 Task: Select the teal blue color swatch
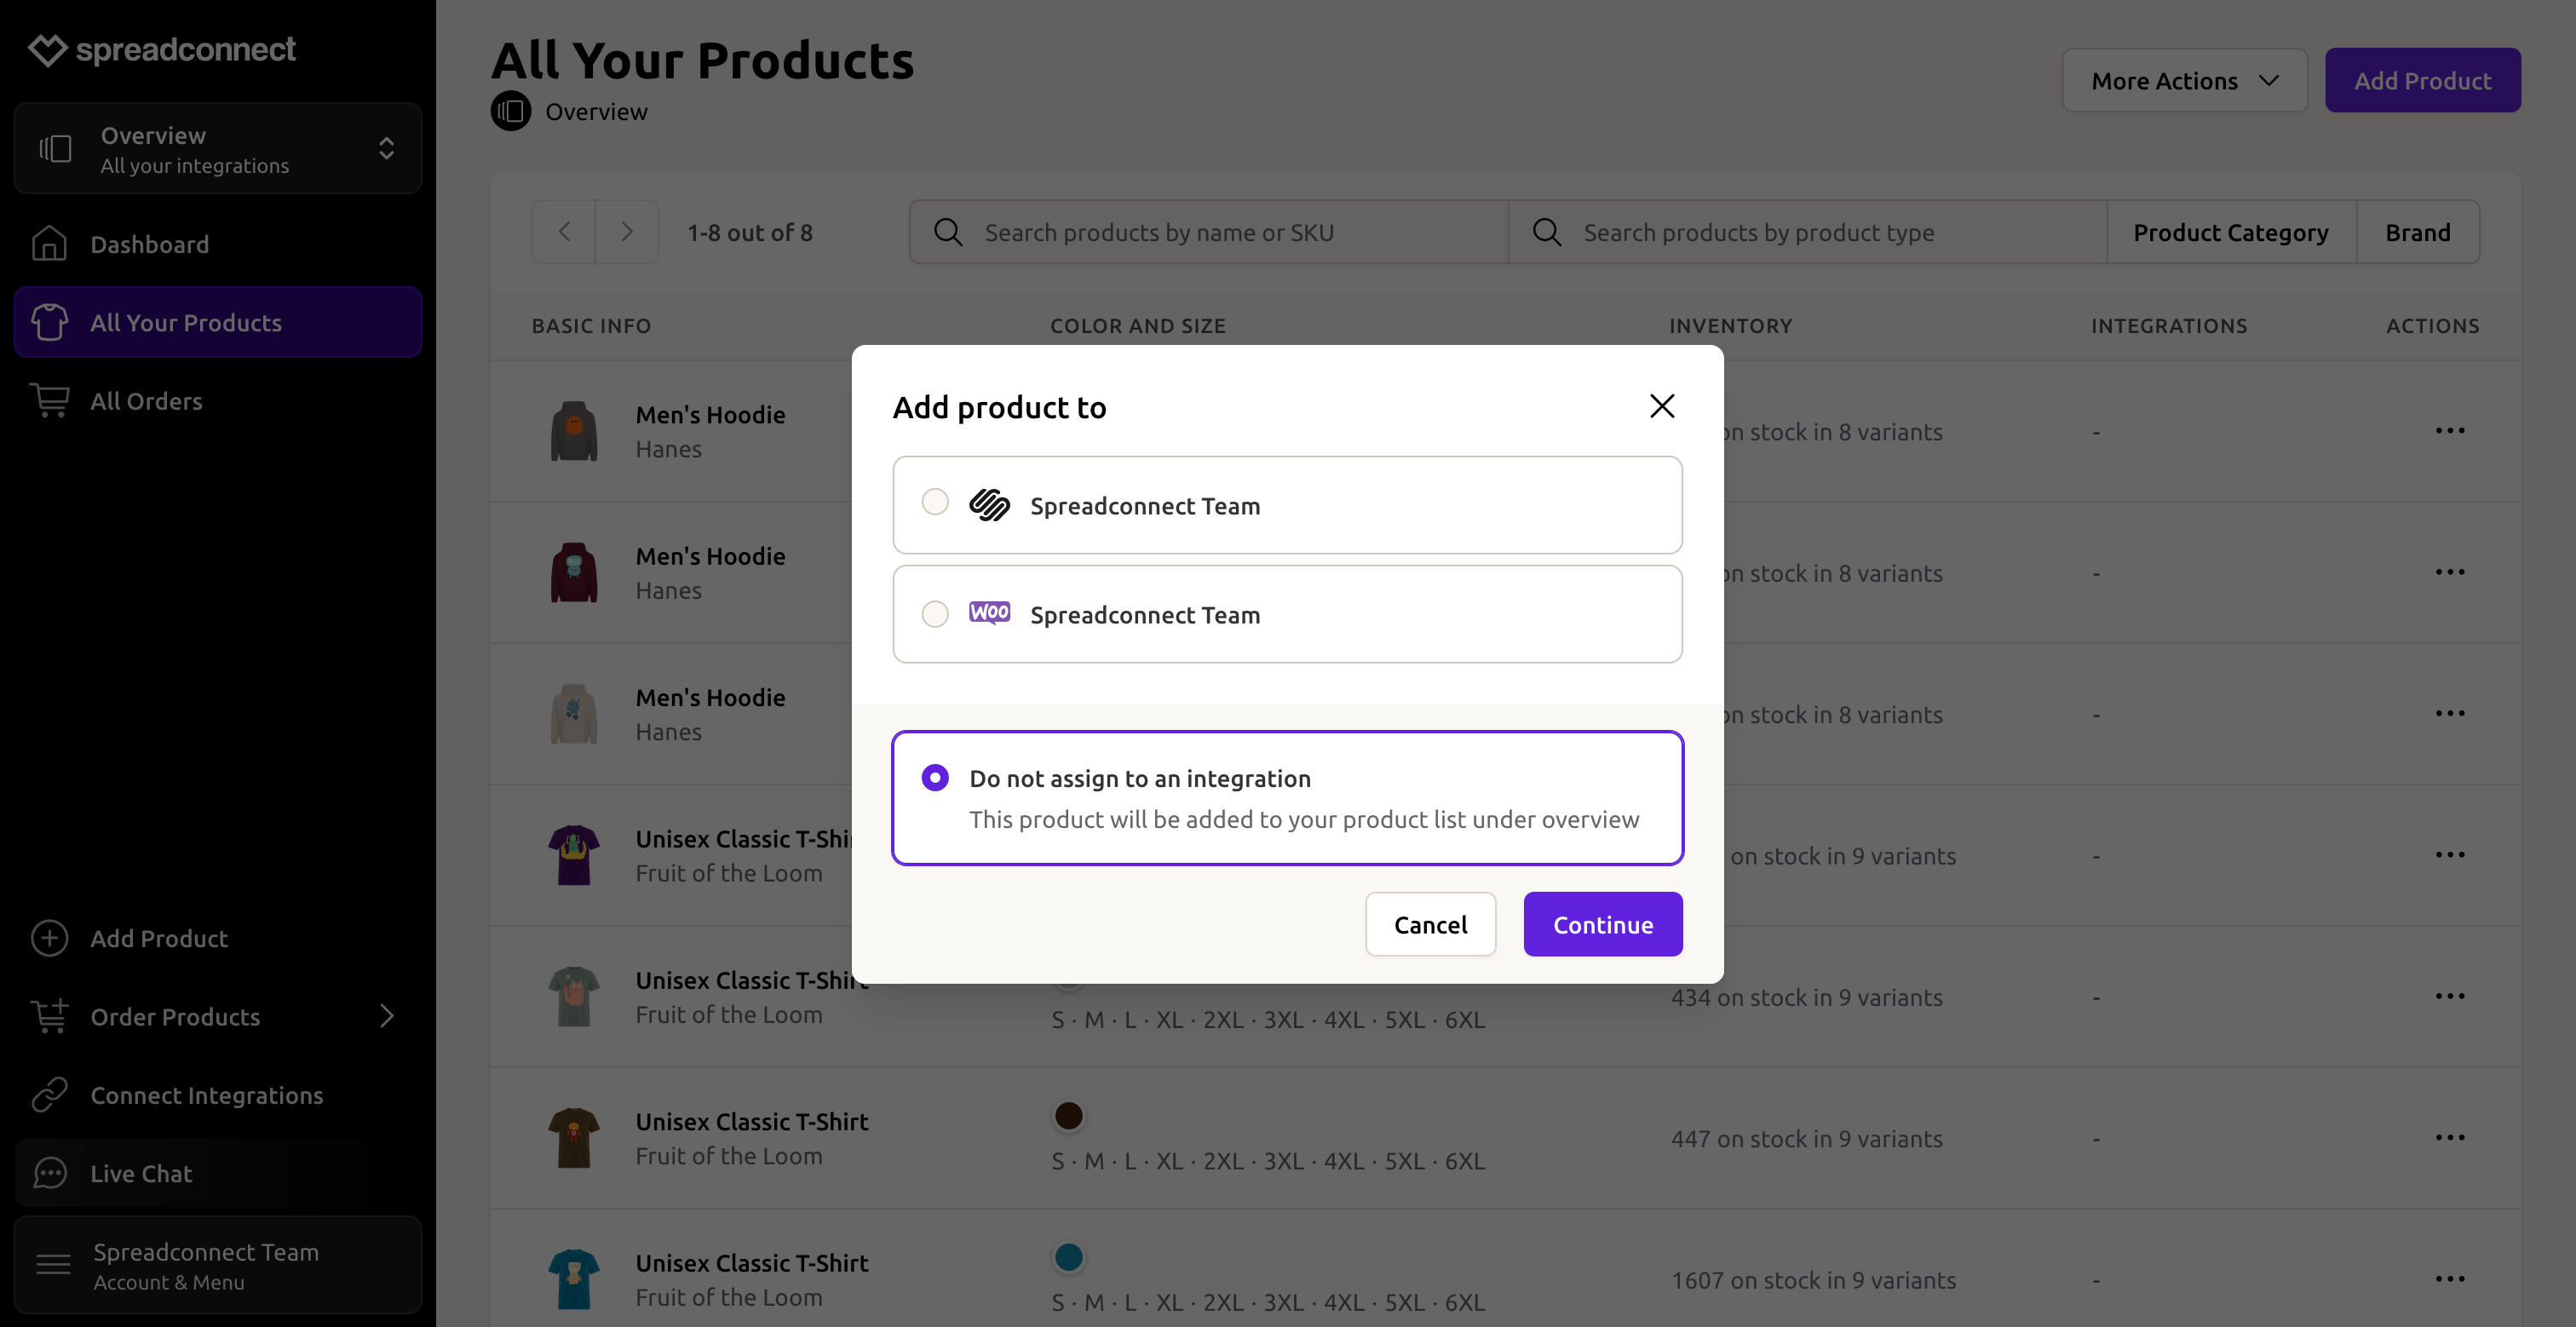pos(1069,1257)
